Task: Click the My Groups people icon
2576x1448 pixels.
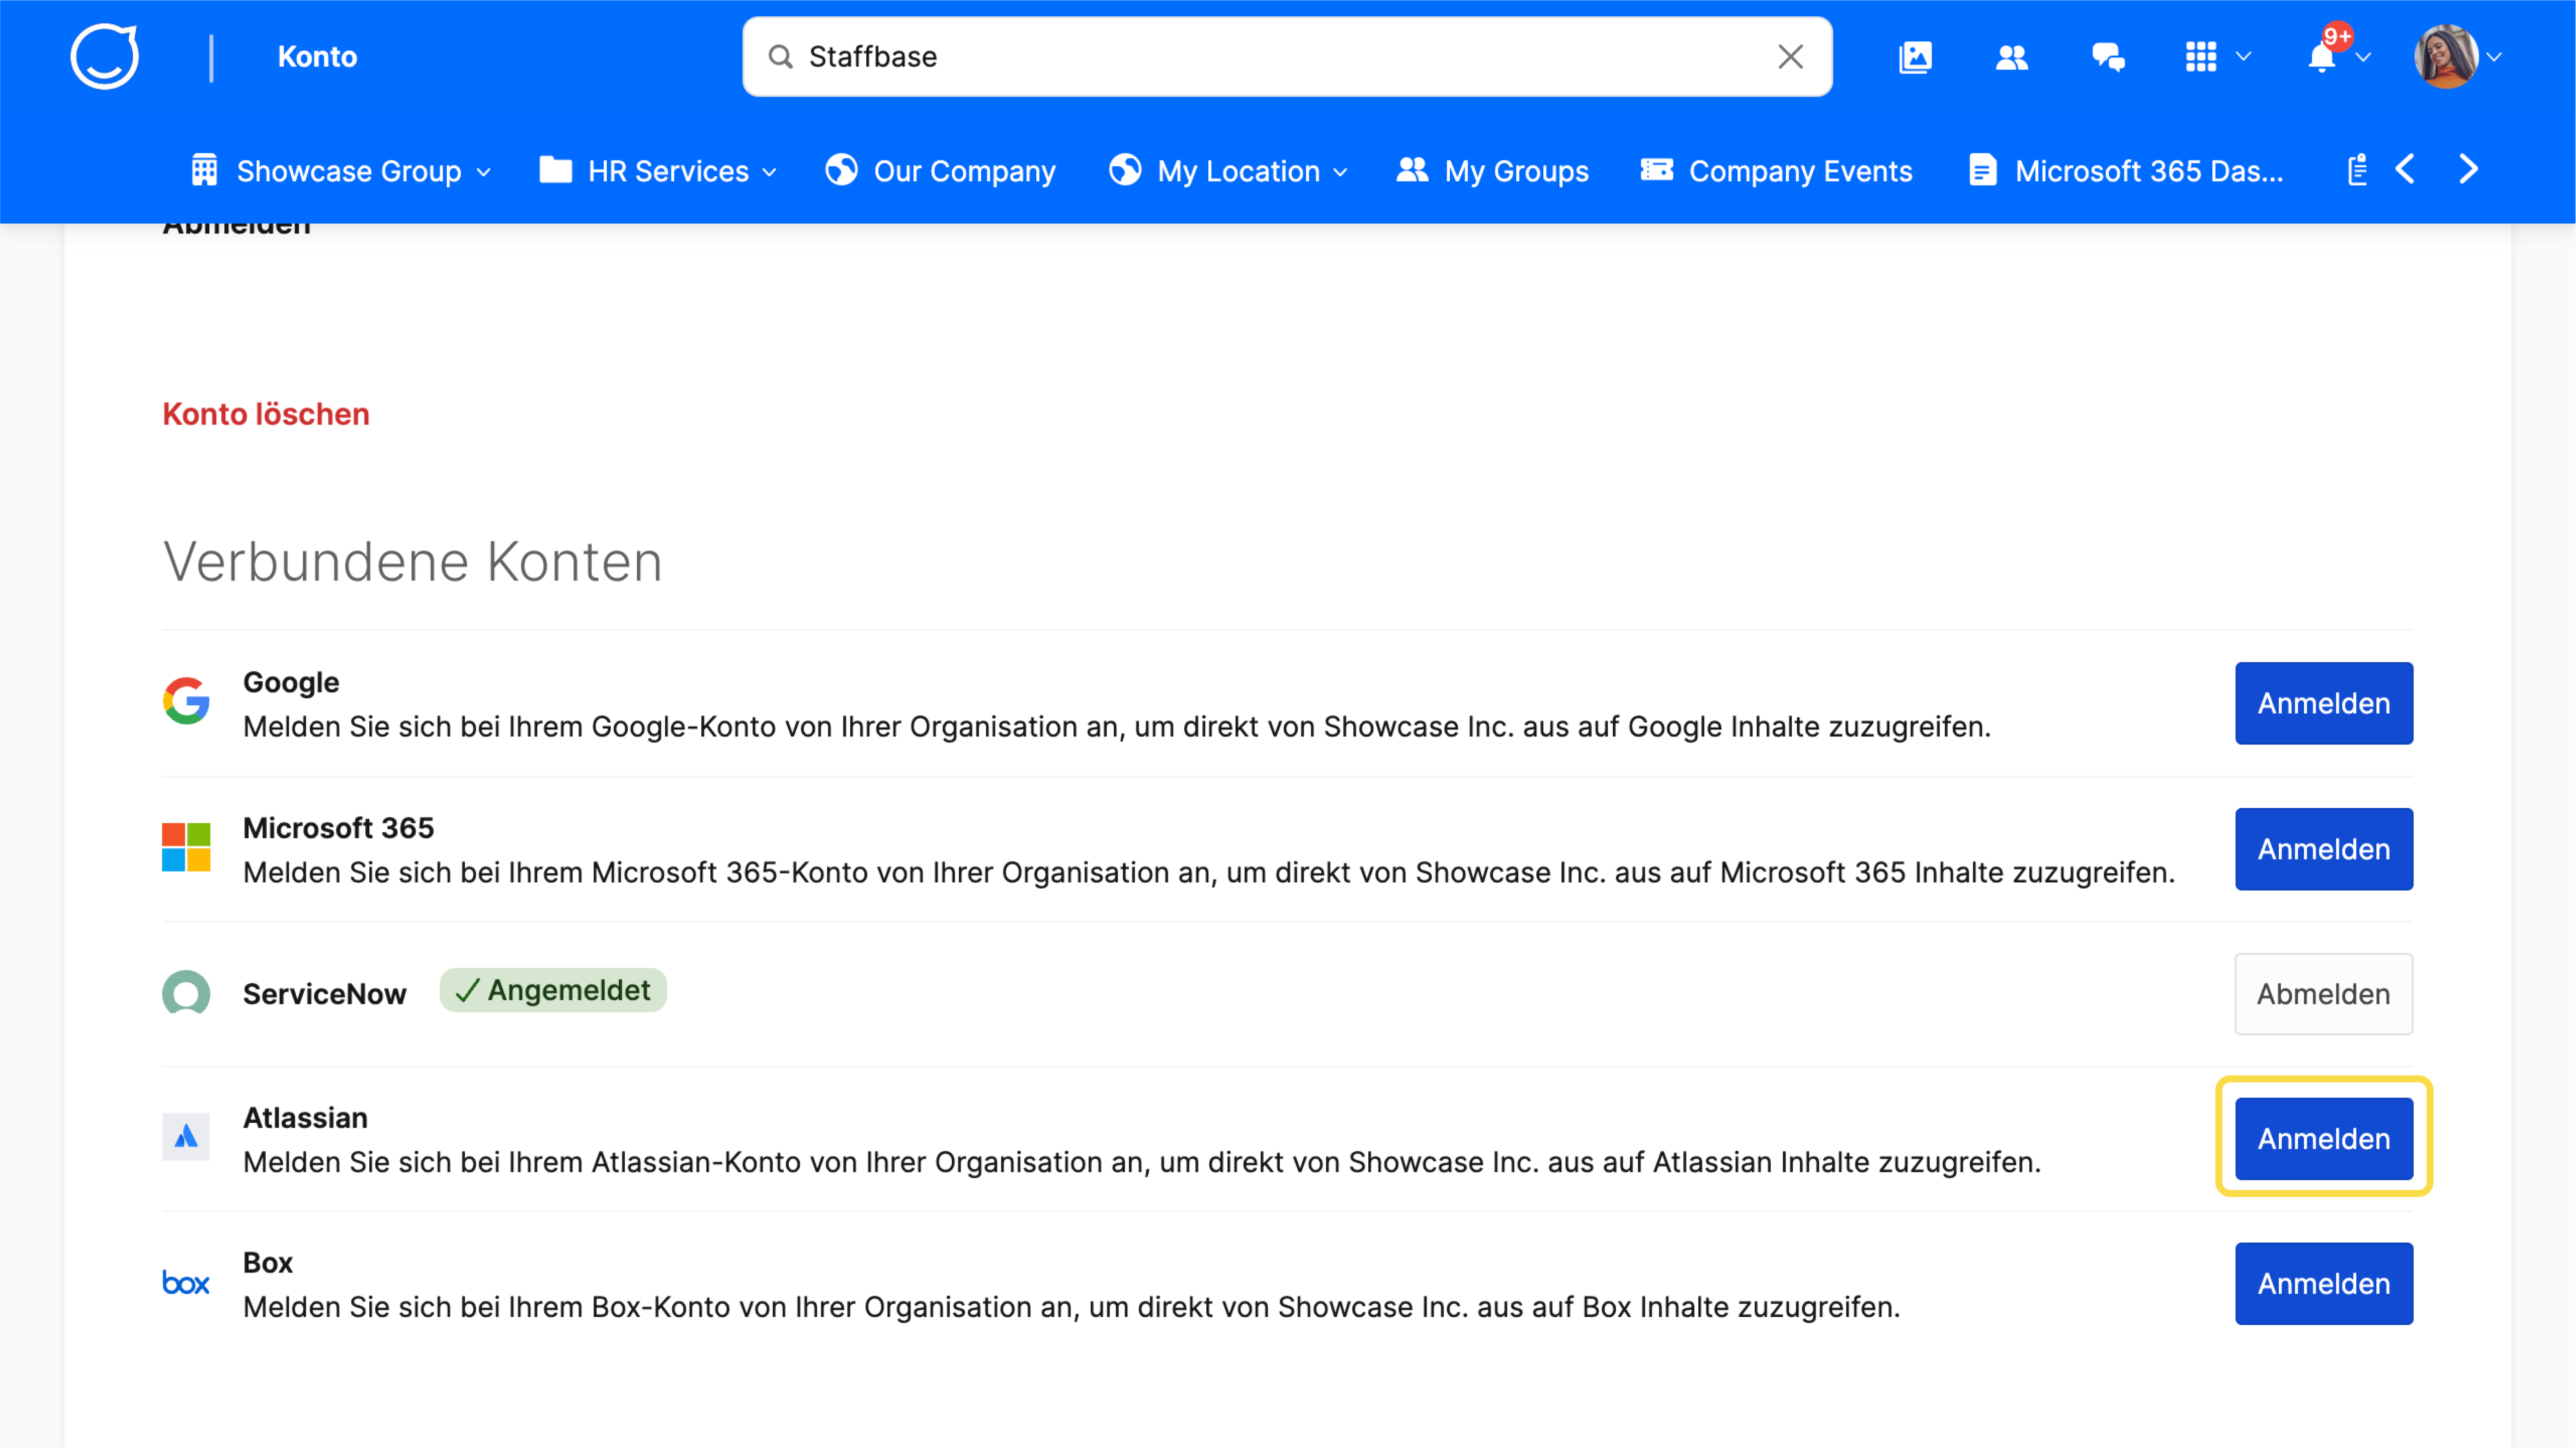Action: click(1412, 170)
